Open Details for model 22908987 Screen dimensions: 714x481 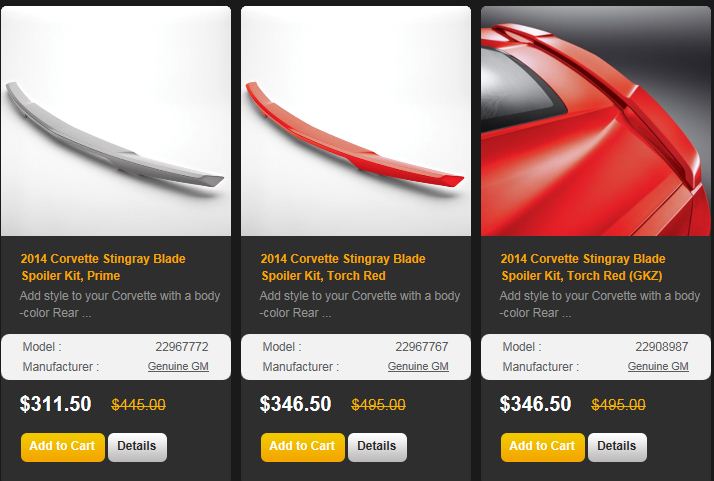click(x=617, y=447)
